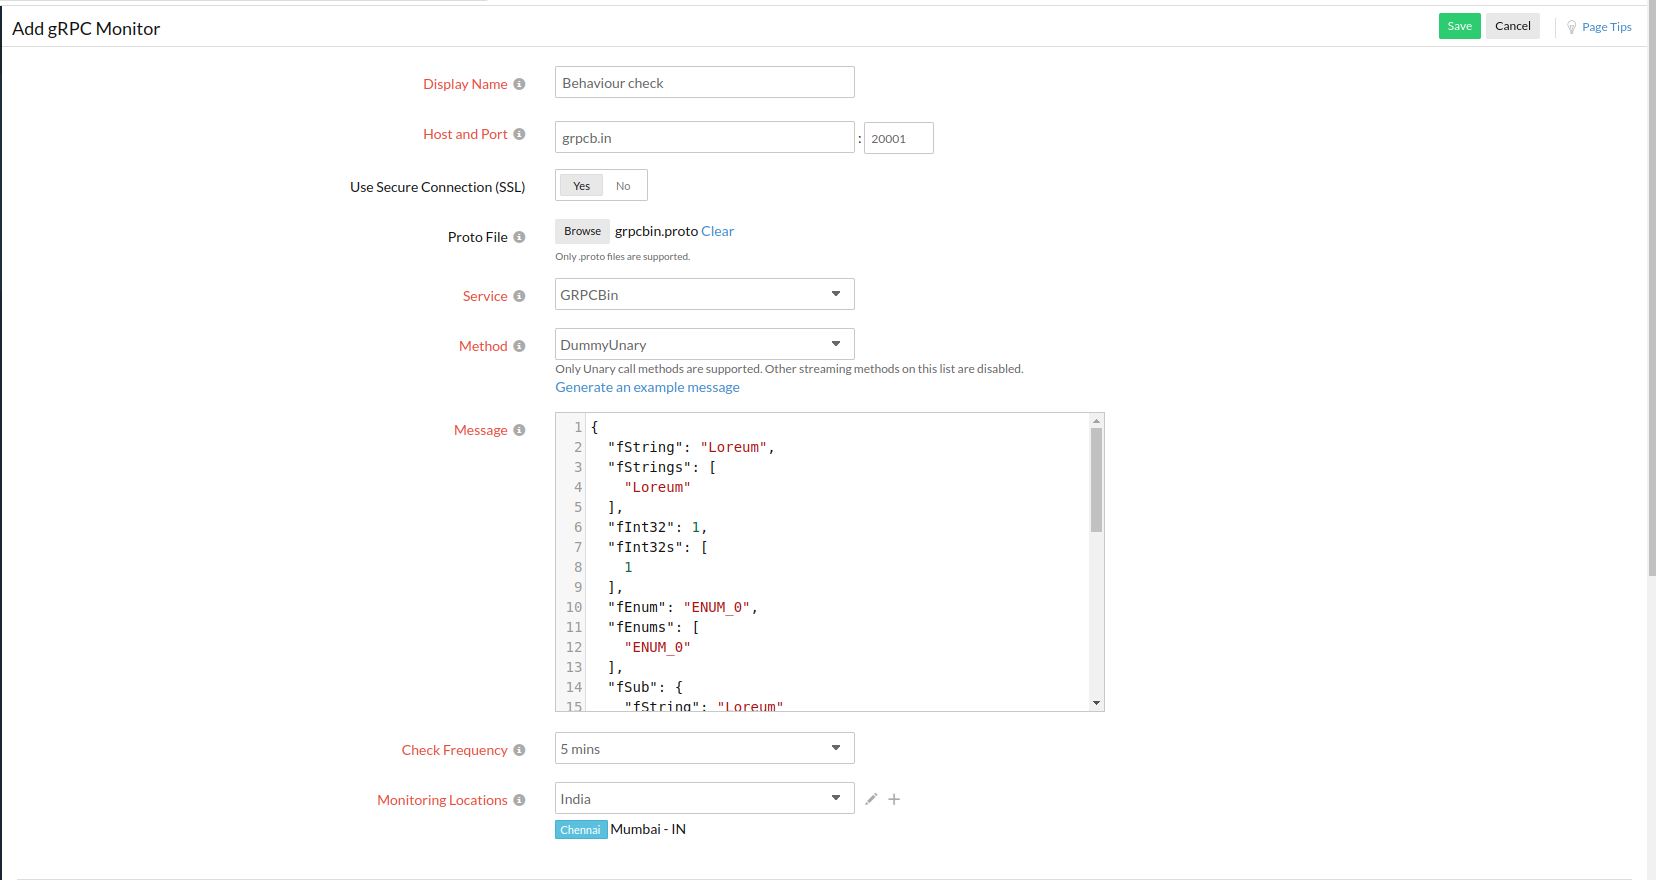This screenshot has width=1656, height=880.
Task: Click info icon next to Display Name
Action: tap(519, 84)
